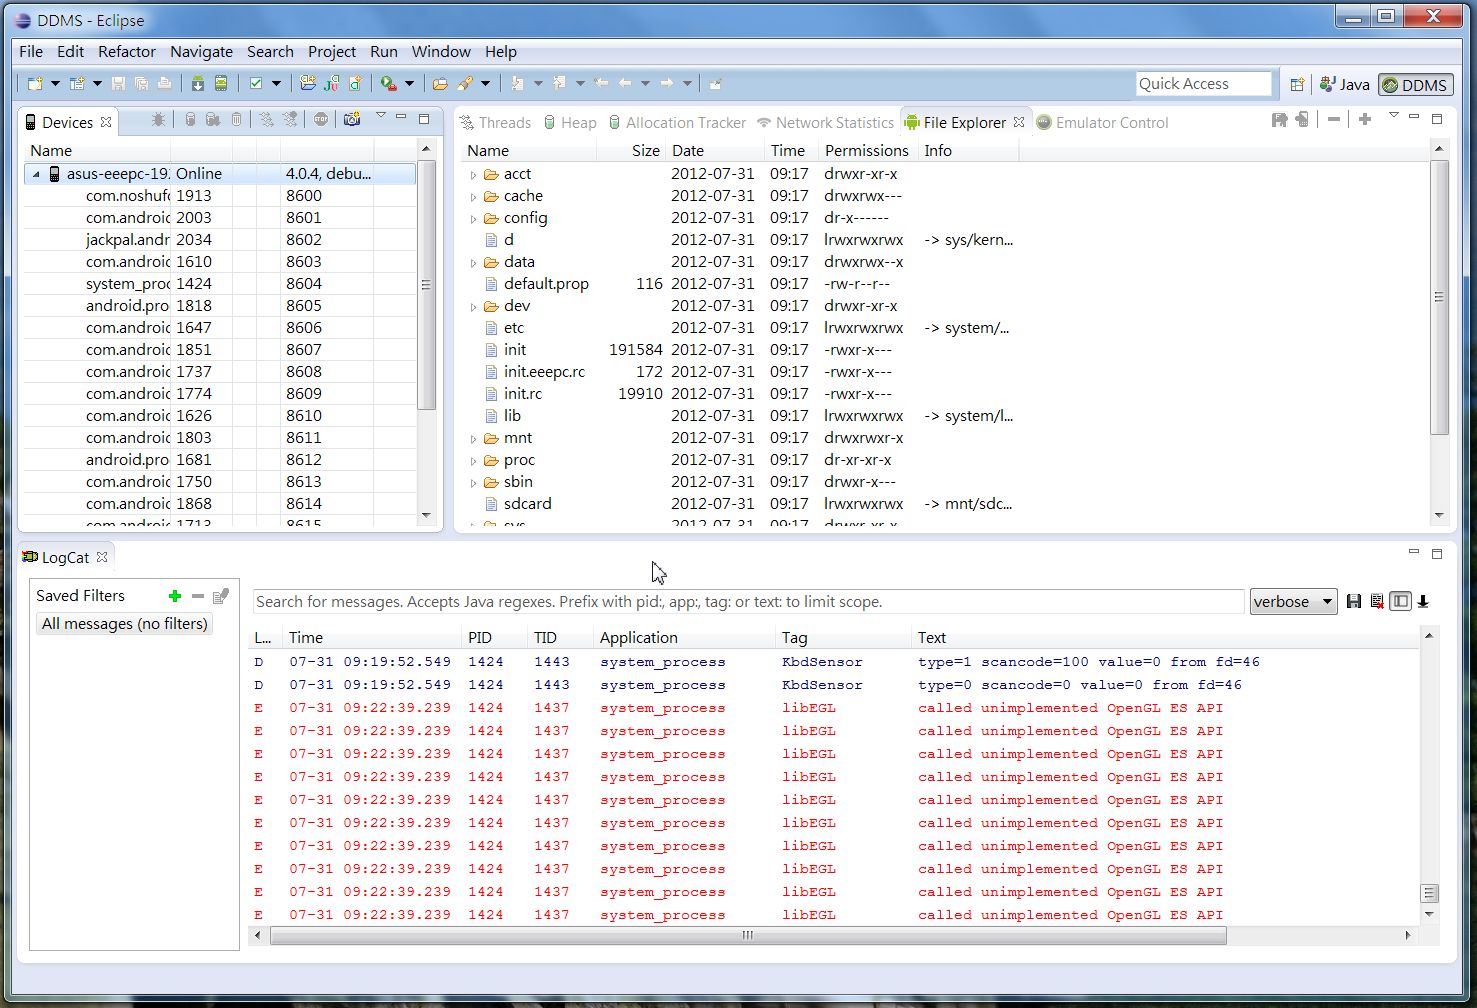Viewport: 1477px width, 1008px height.
Task: Open the Android Virtual Device Manager icon
Action: [x=221, y=84]
